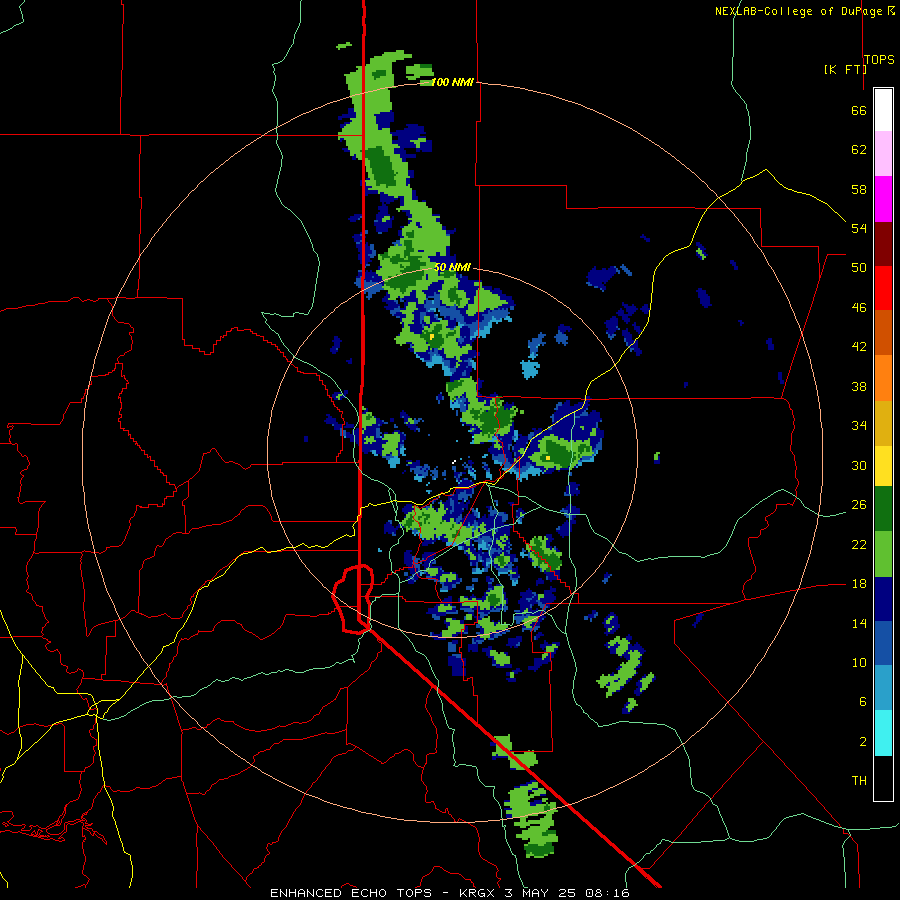Click the dark green 30 kft legend swatch
This screenshot has height=900, width=900.
[x=883, y=509]
